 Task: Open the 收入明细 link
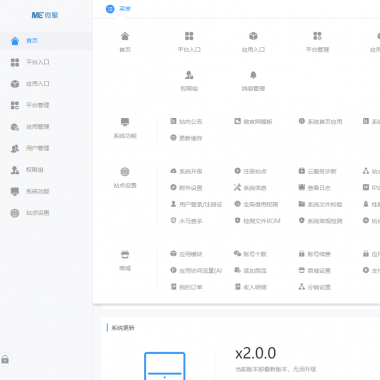pos(250,287)
